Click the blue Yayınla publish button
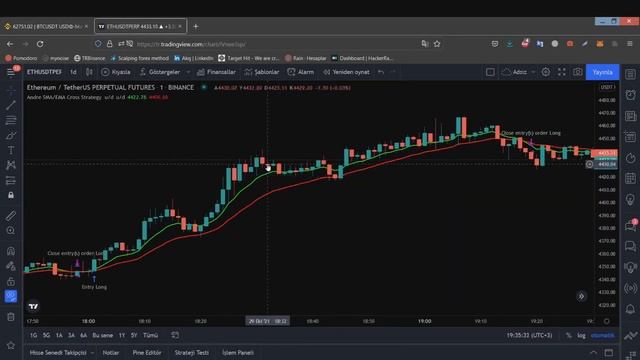Image resolution: width=640 pixels, height=360 pixels. click(602, 72)
